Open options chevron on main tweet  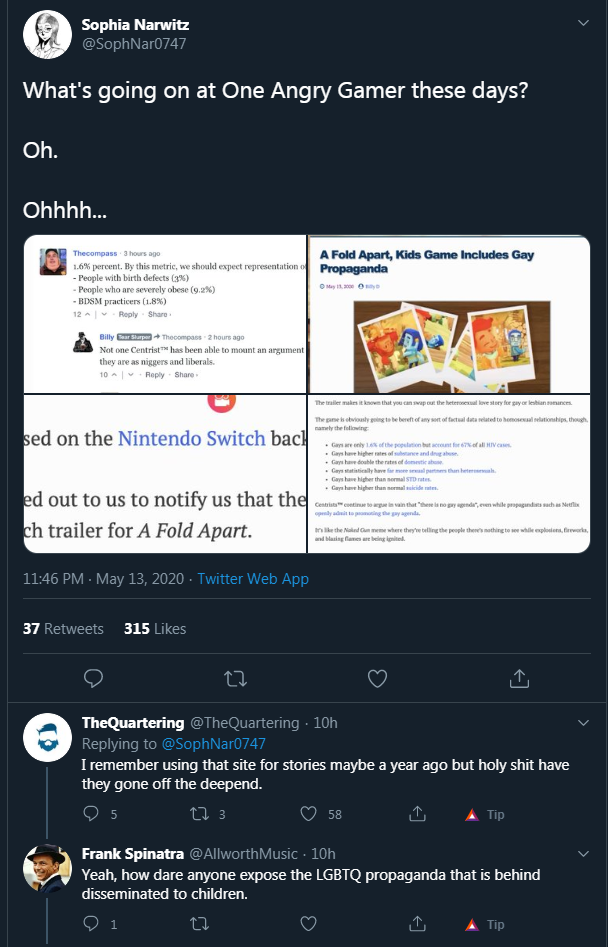tap(583, 23)
